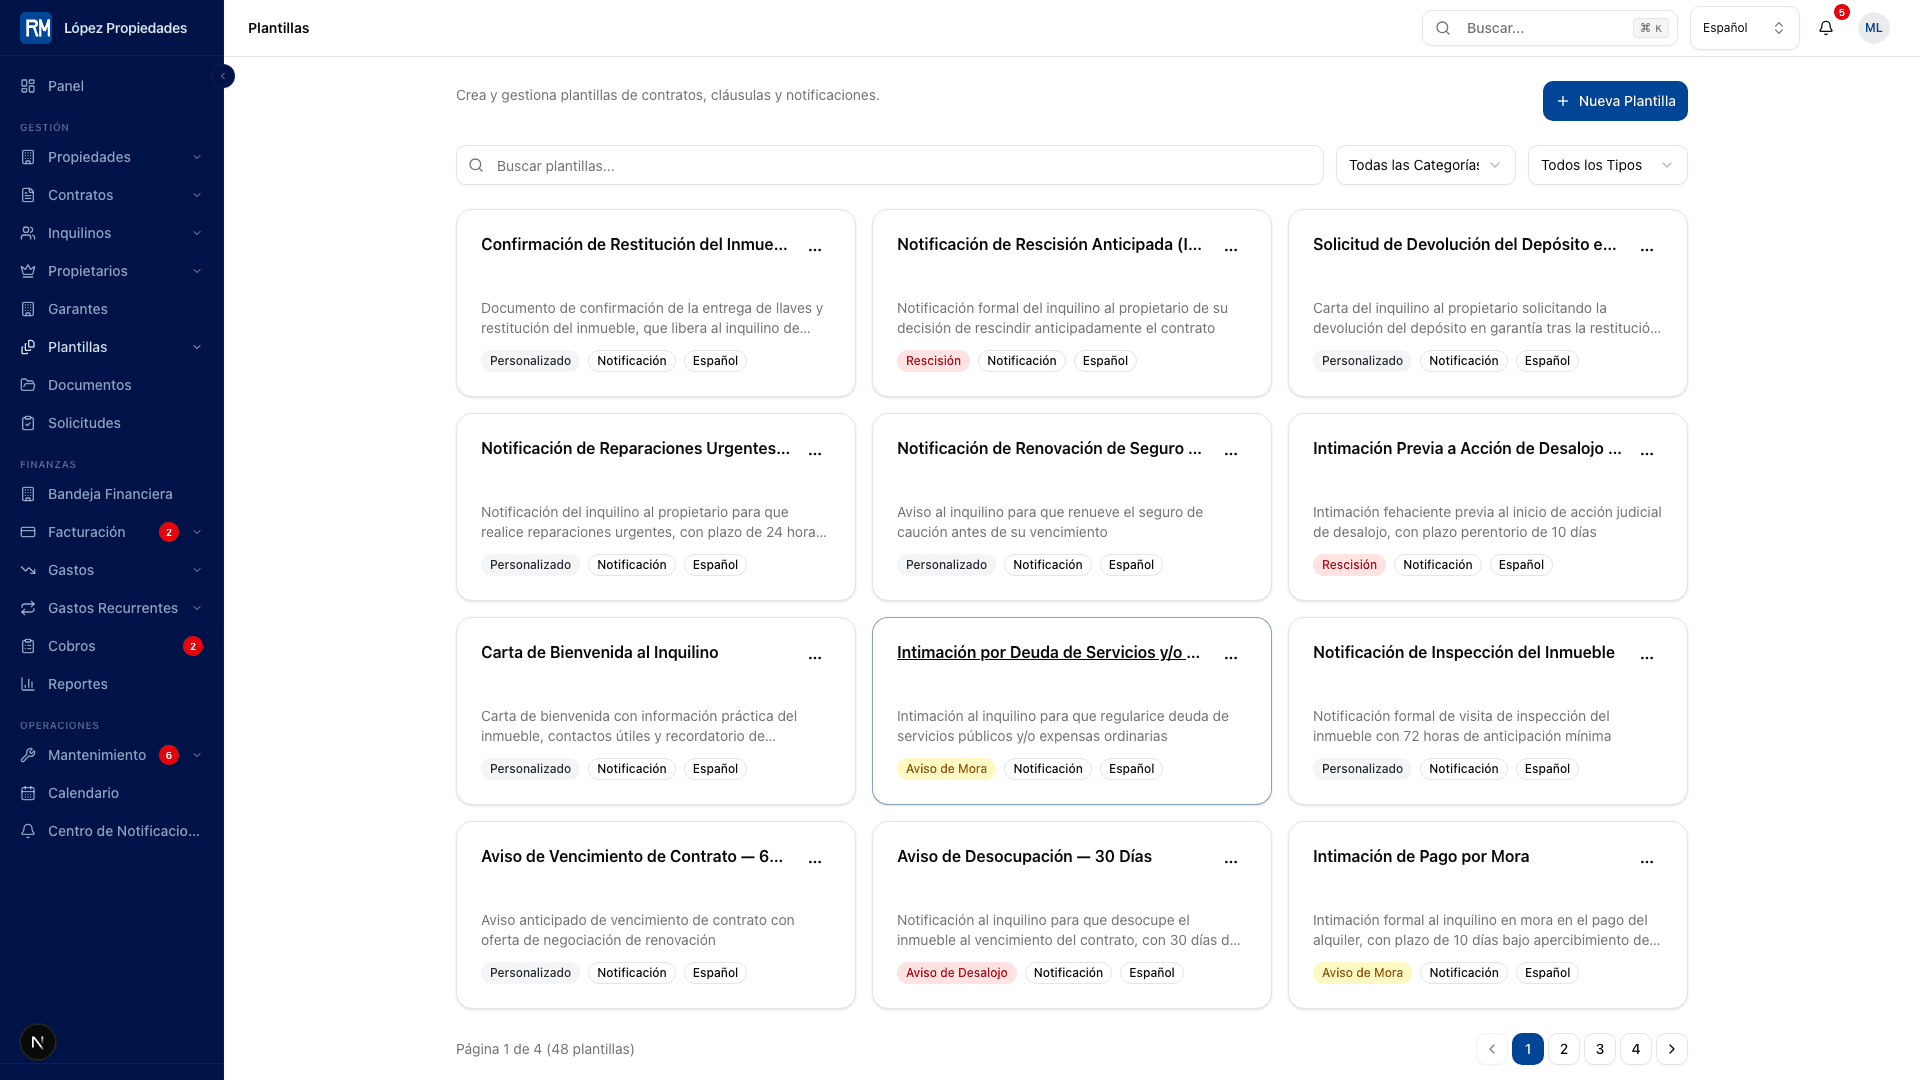Click the Calendario calendar icon
Screen dimensions: 1920x1080
point(28,793)
